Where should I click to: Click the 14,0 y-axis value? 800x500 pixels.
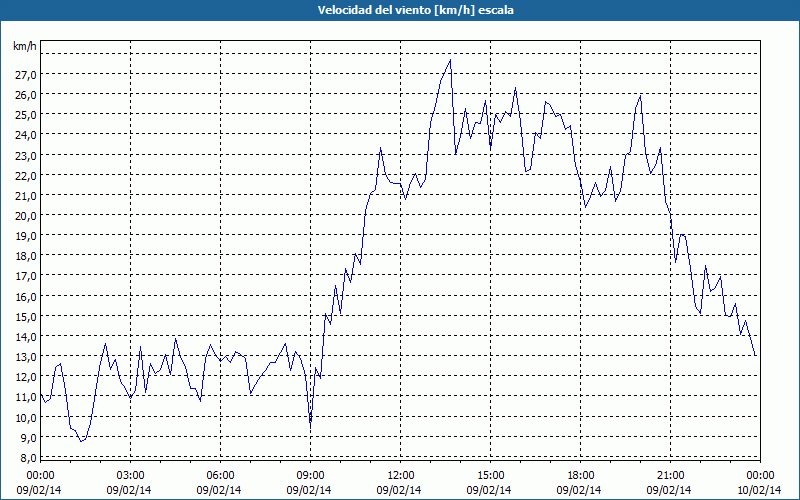26,337
